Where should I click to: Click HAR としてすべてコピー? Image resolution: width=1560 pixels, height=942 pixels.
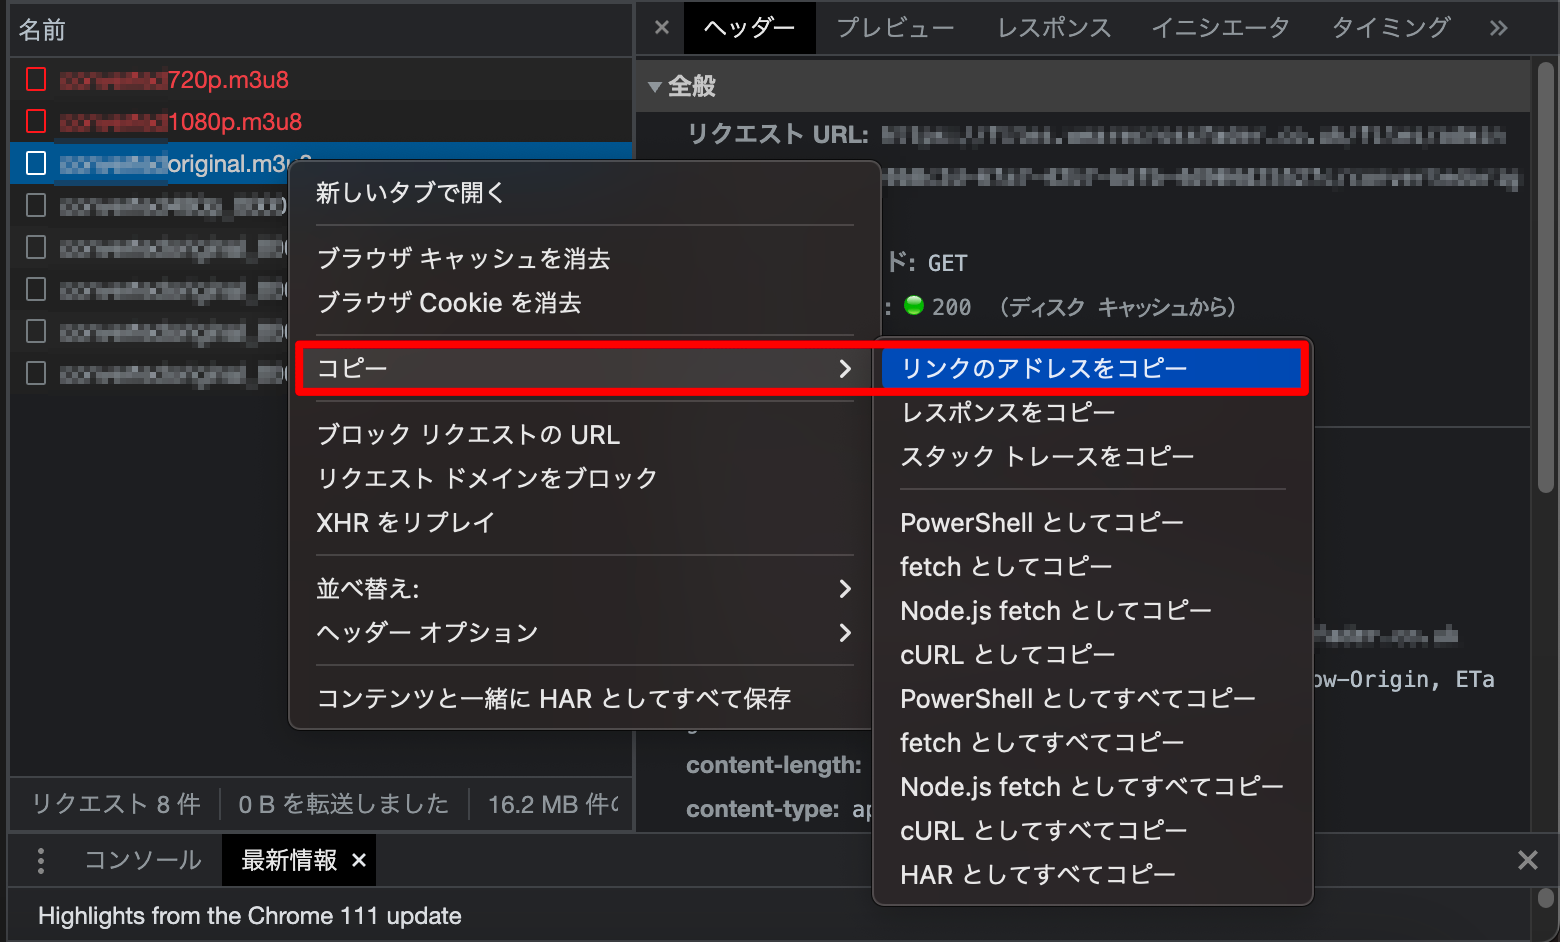(1092, 875)
